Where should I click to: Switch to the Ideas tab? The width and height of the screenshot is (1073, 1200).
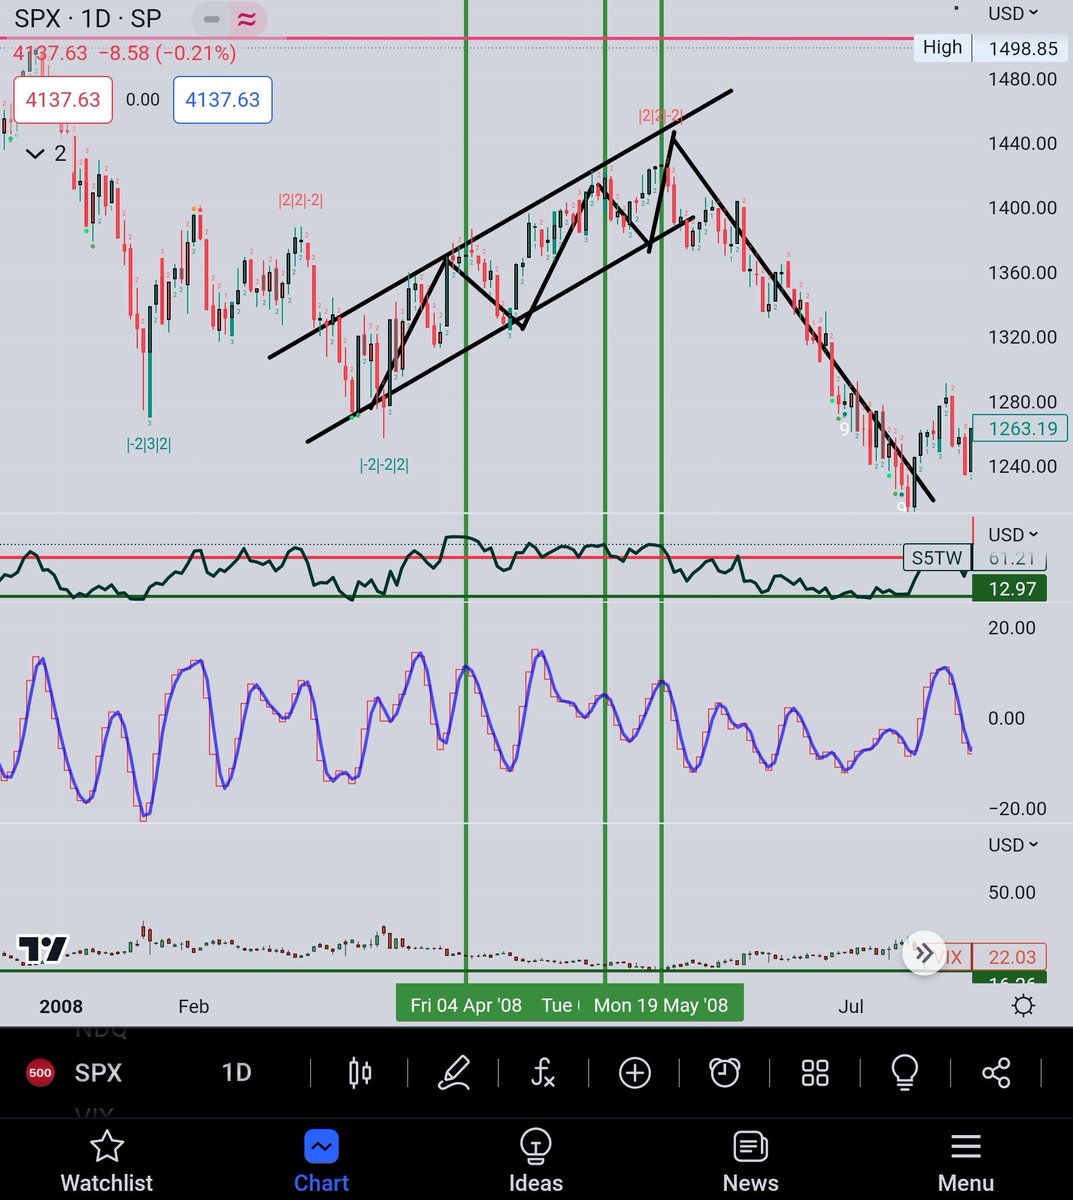pos(535,1160)
